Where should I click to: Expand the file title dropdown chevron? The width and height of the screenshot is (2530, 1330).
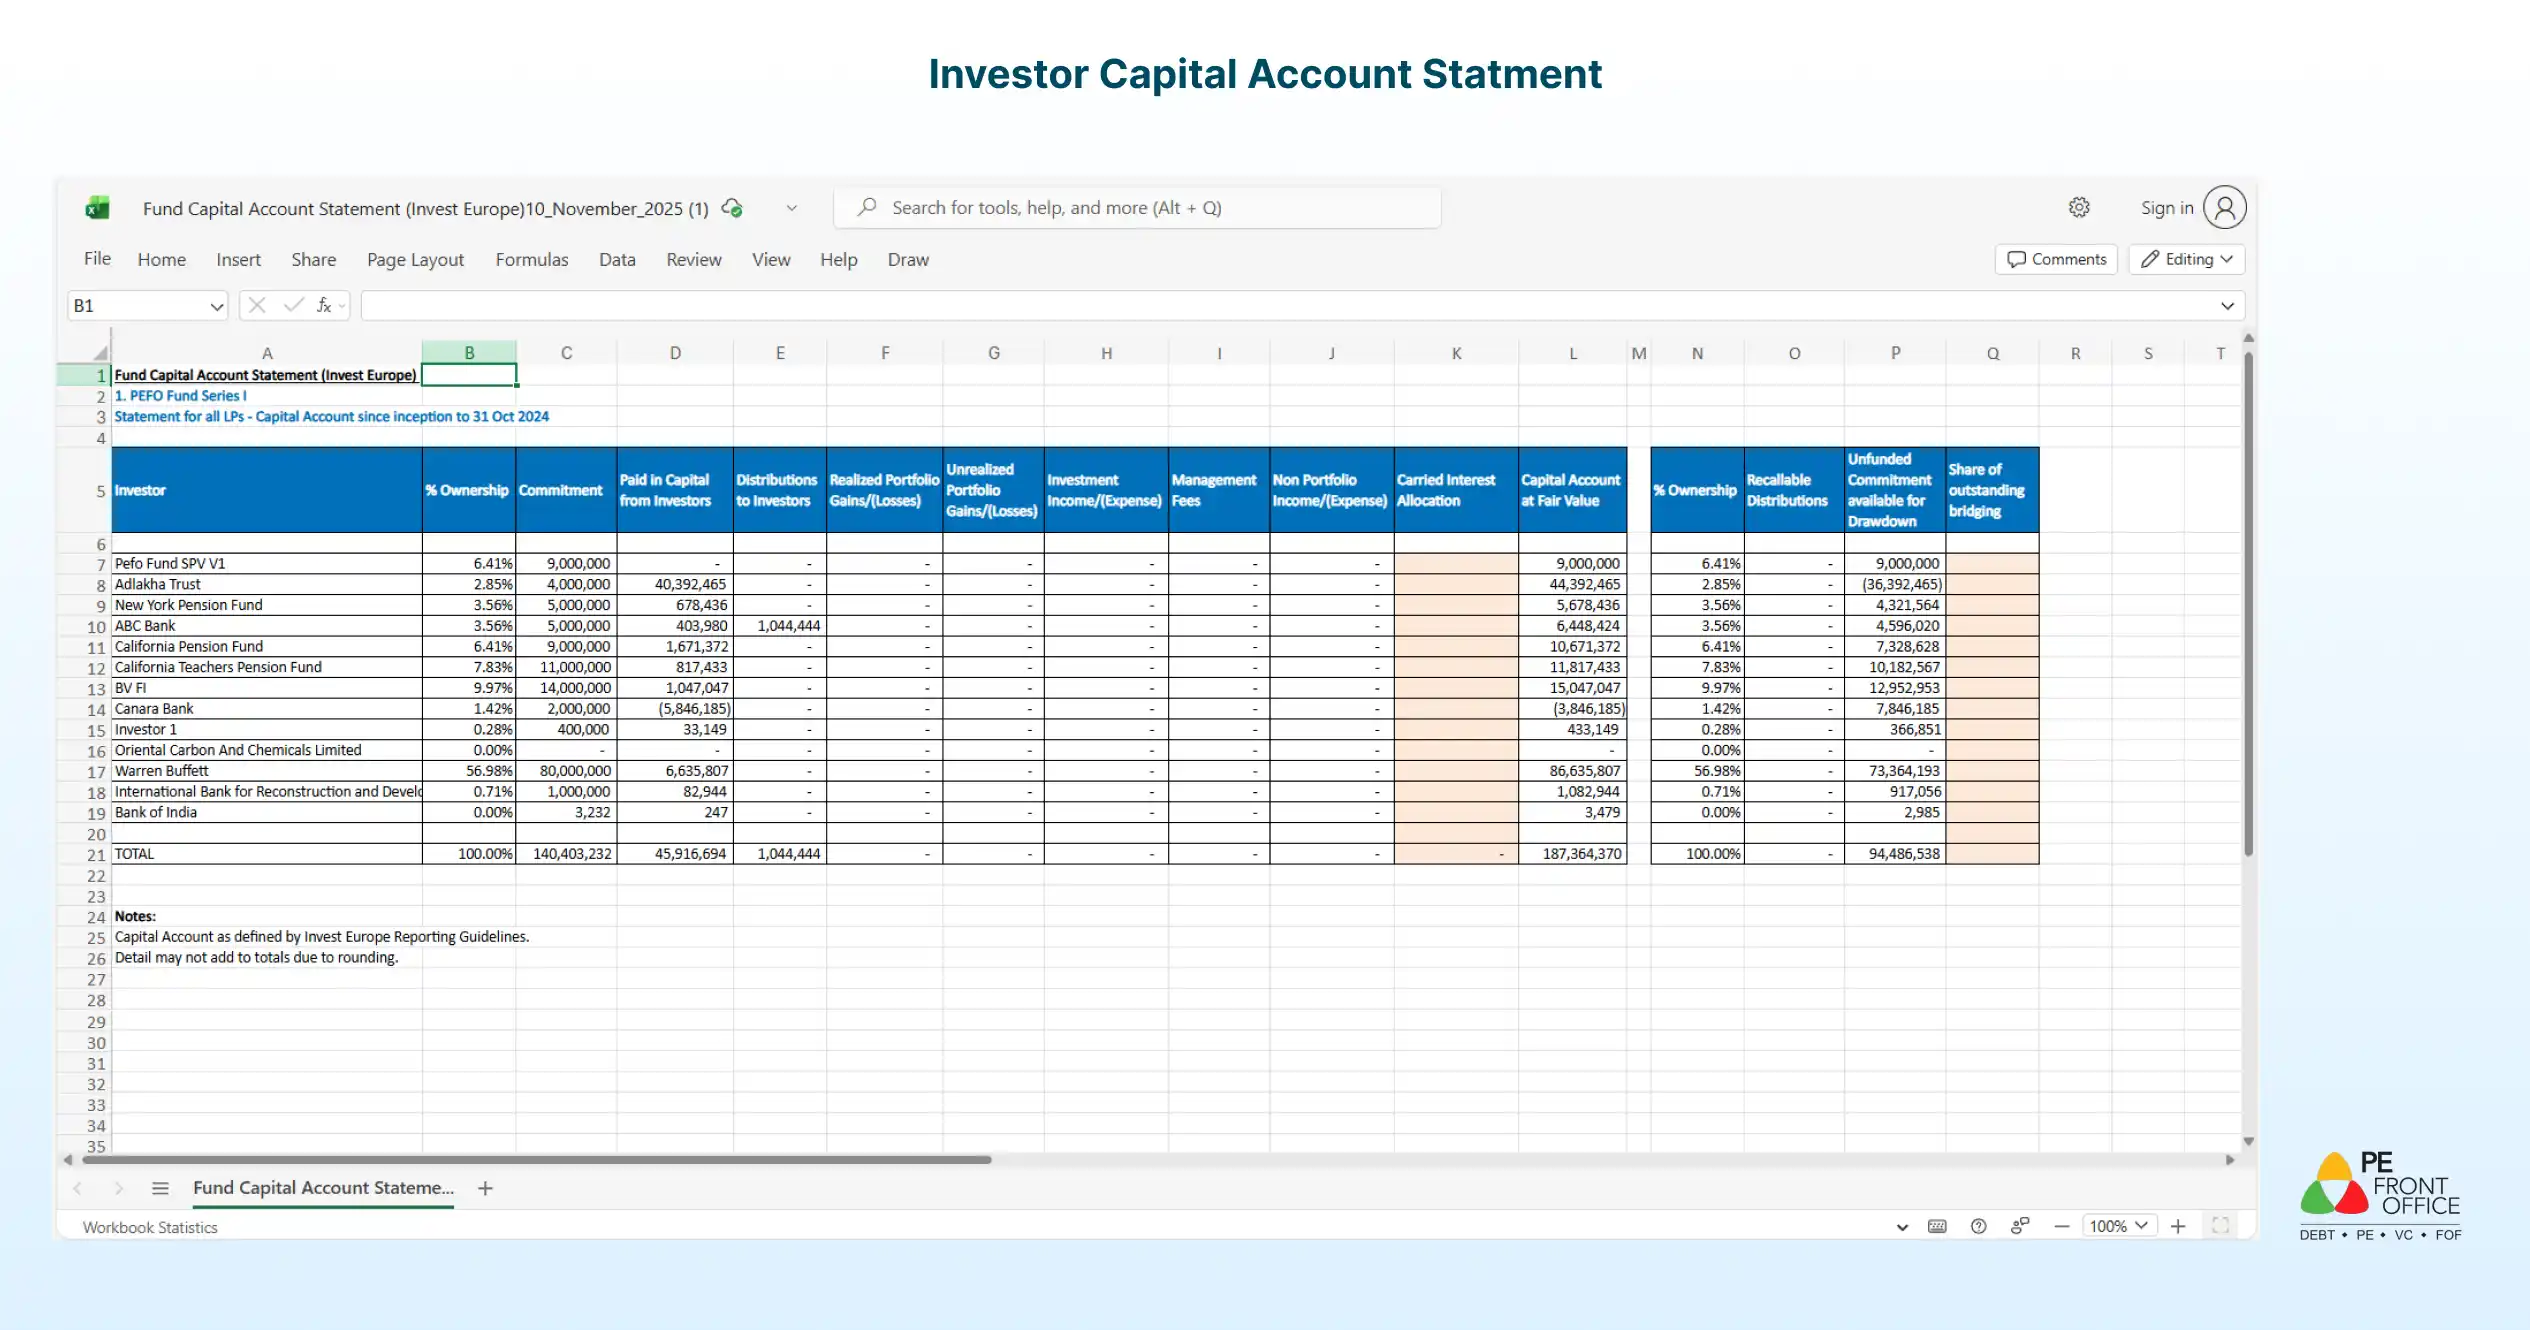pyautogui.click(x=791, y=208)
